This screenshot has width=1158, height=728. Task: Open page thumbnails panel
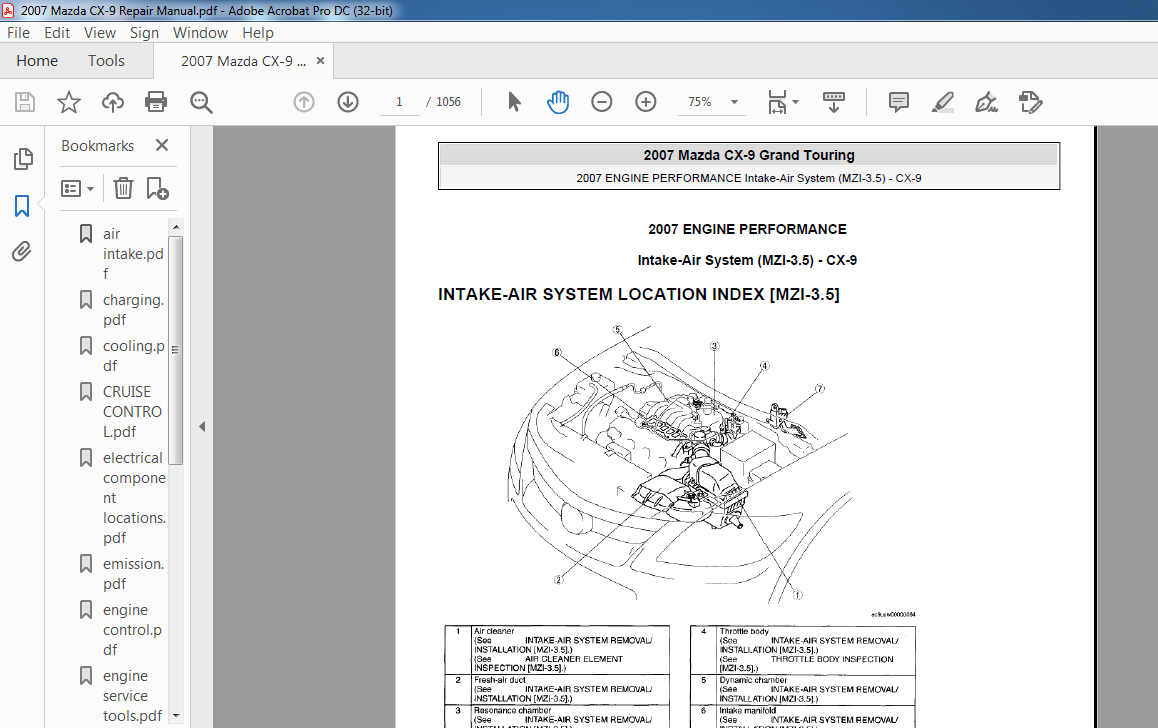(x=23, y=159)
